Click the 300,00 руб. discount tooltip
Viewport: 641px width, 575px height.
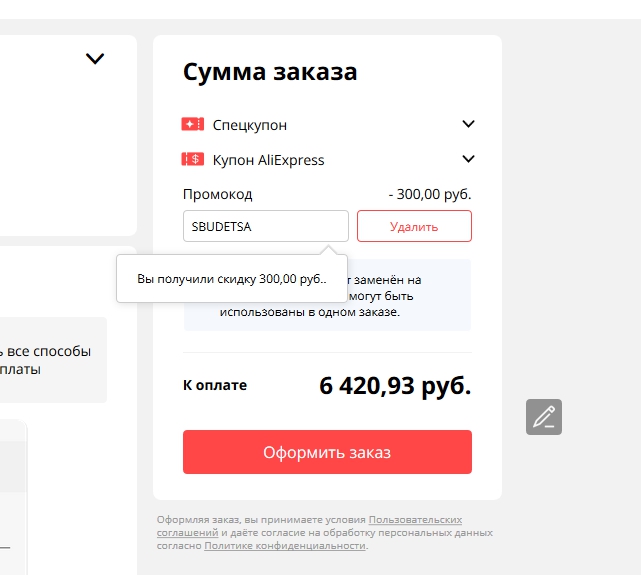pos(231,279)
